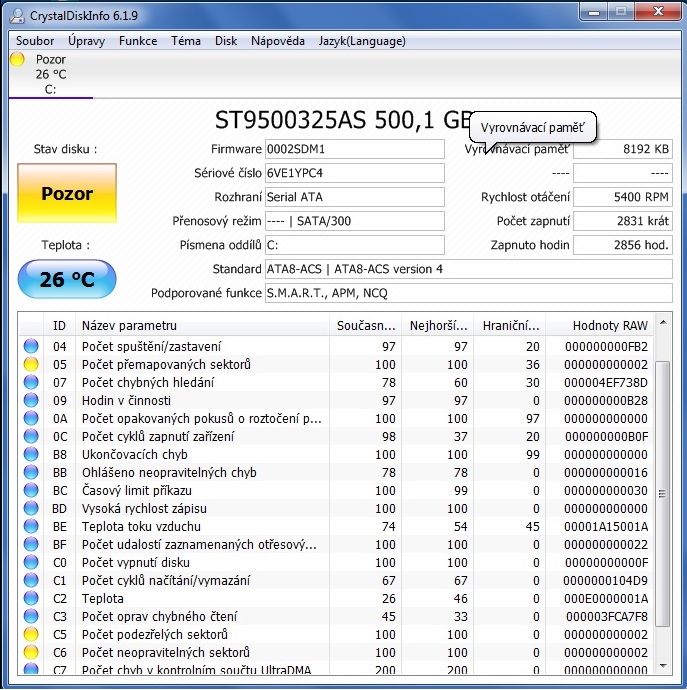Open the Jazyk(Language) menu
Viewport: 687px width, 690px height.
tap(362, 41)
